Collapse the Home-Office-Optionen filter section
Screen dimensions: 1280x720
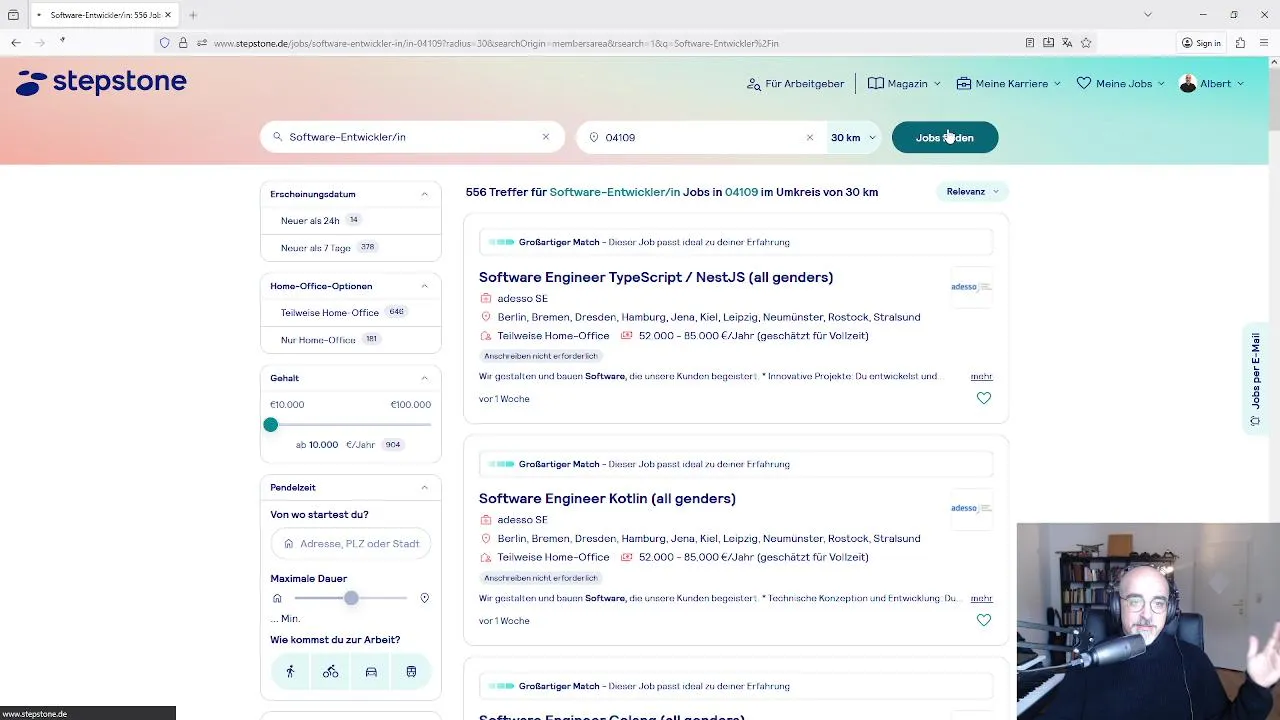[424, 286]
